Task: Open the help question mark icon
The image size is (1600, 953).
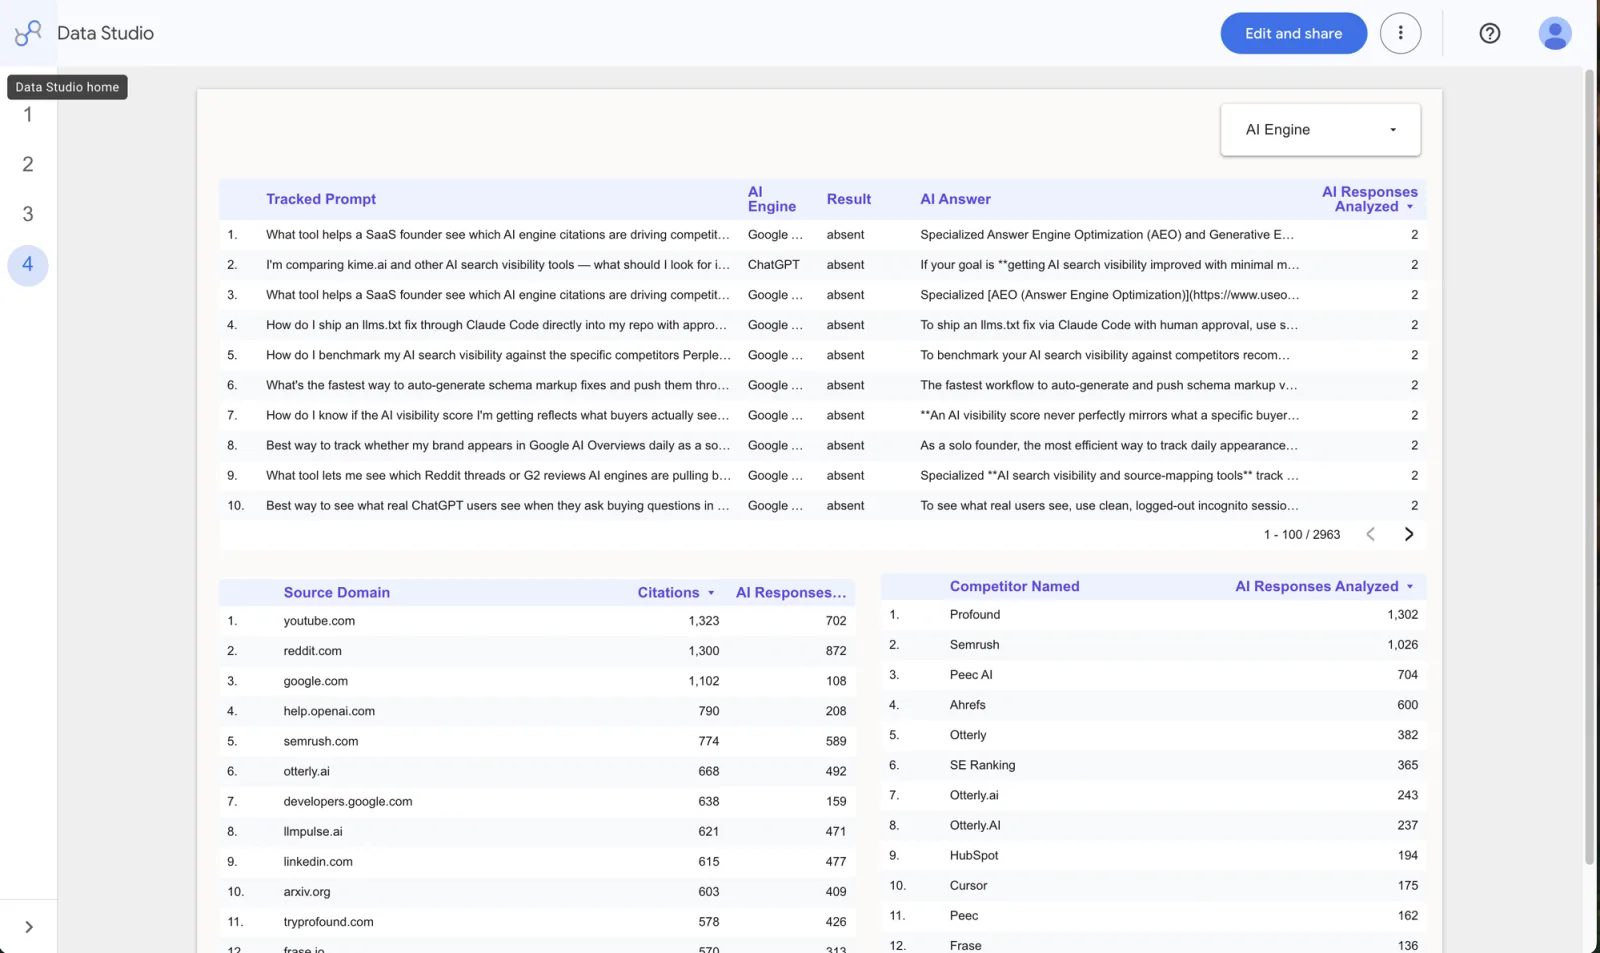Action: 1489,33
